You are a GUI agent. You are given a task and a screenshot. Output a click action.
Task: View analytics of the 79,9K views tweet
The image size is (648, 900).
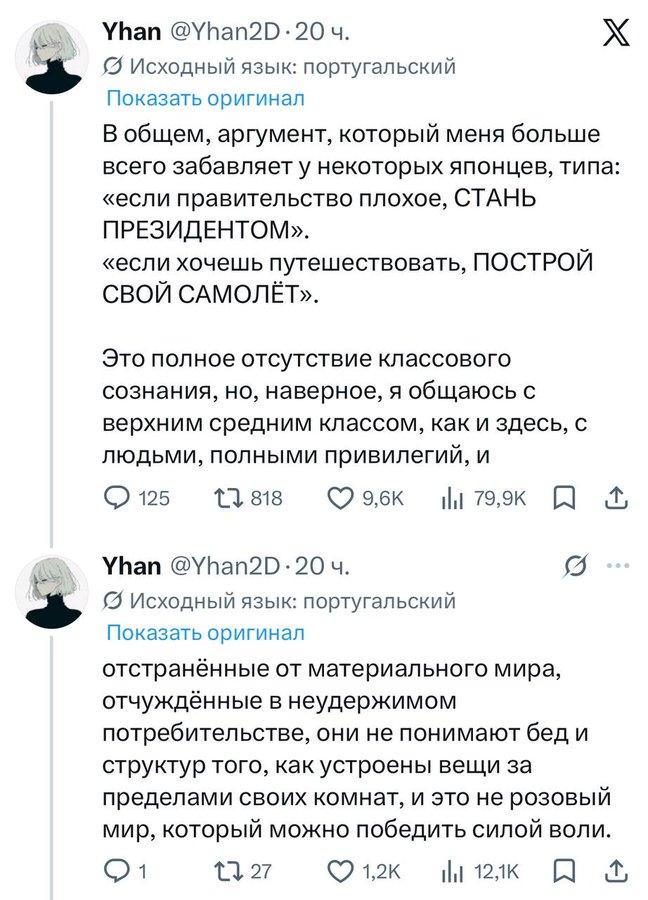(451, 498)
